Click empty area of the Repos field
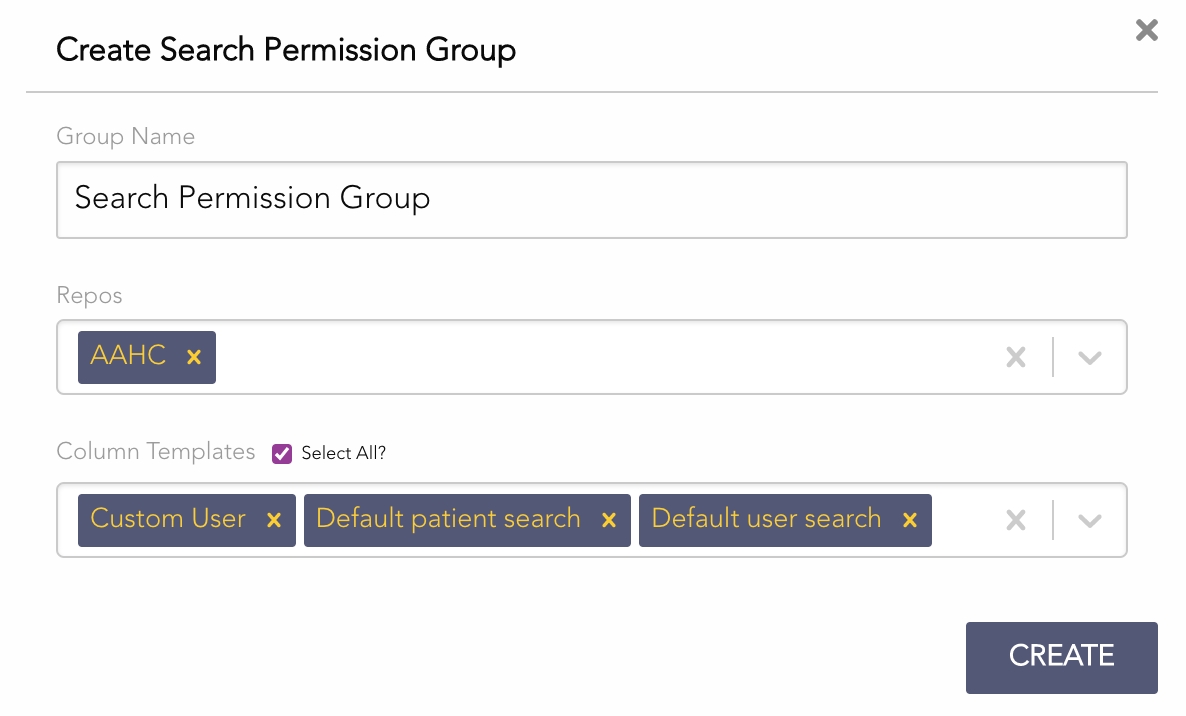This screenshot has width=1186, height=716. (x=600, y=357)
